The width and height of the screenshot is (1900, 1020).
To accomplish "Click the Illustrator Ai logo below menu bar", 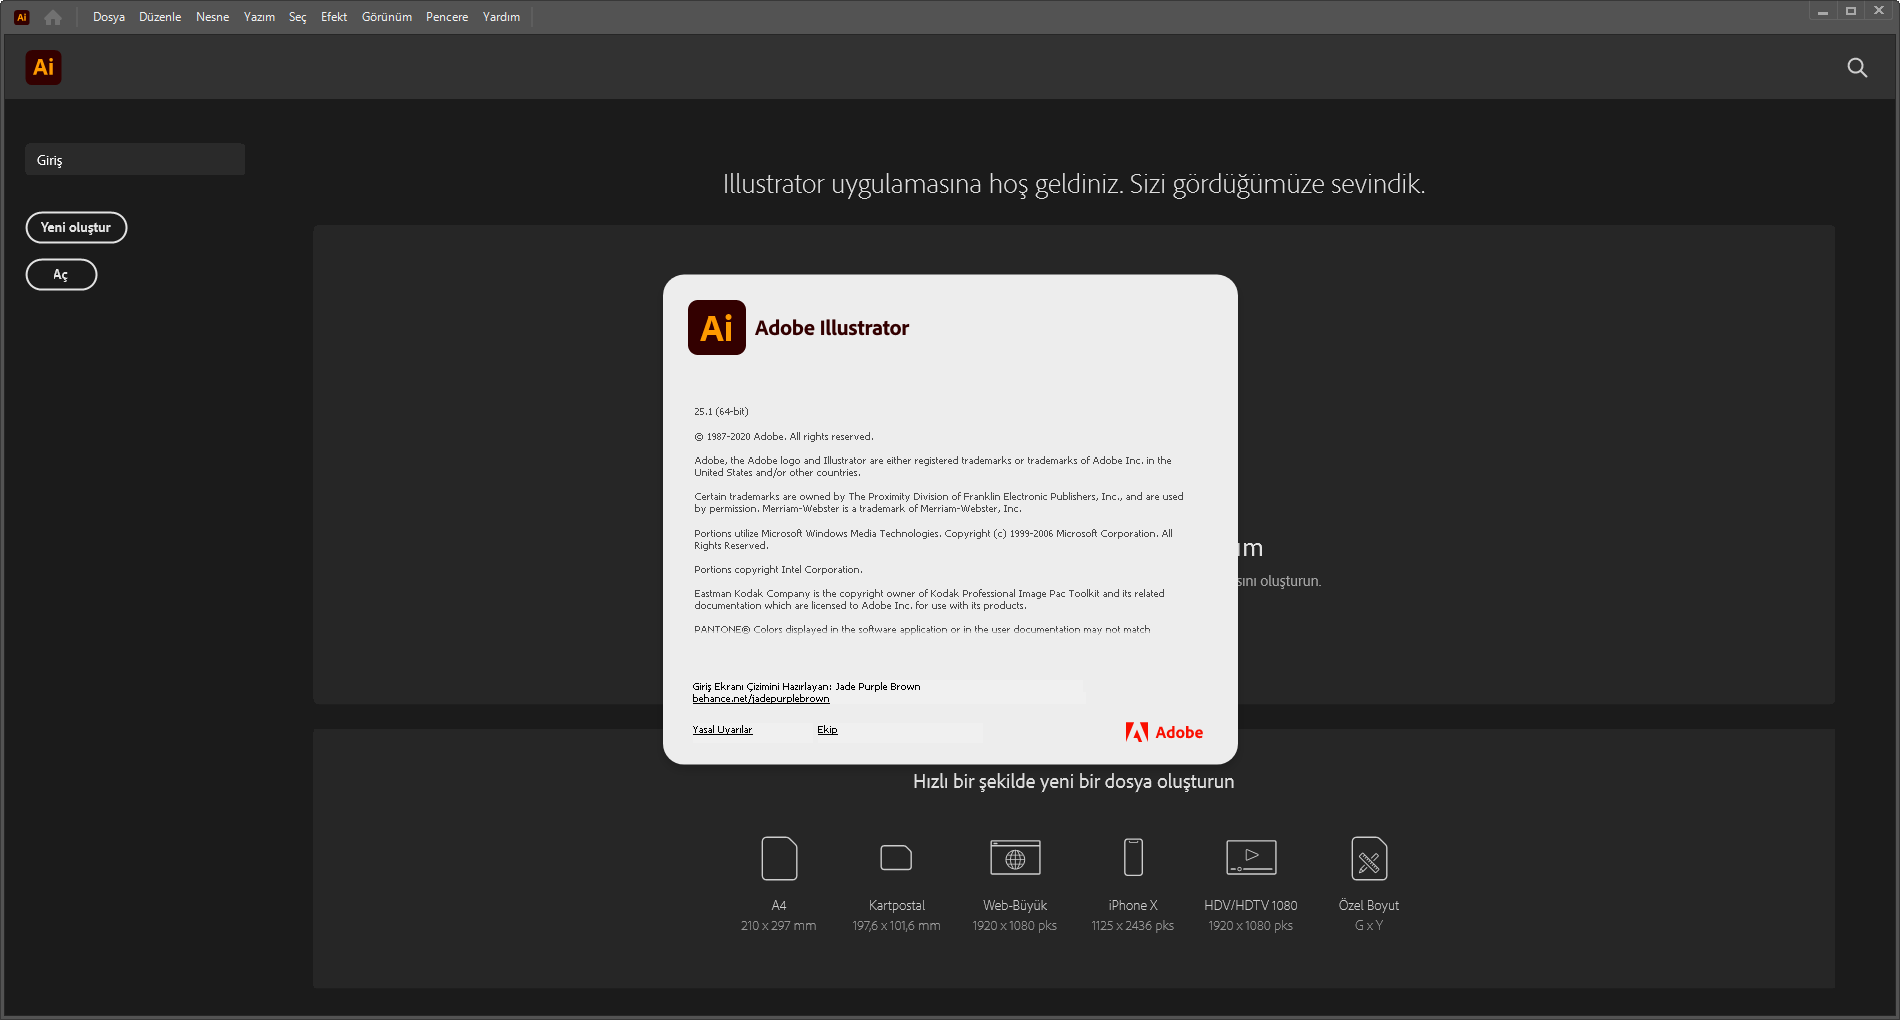I will coord(43,67).
